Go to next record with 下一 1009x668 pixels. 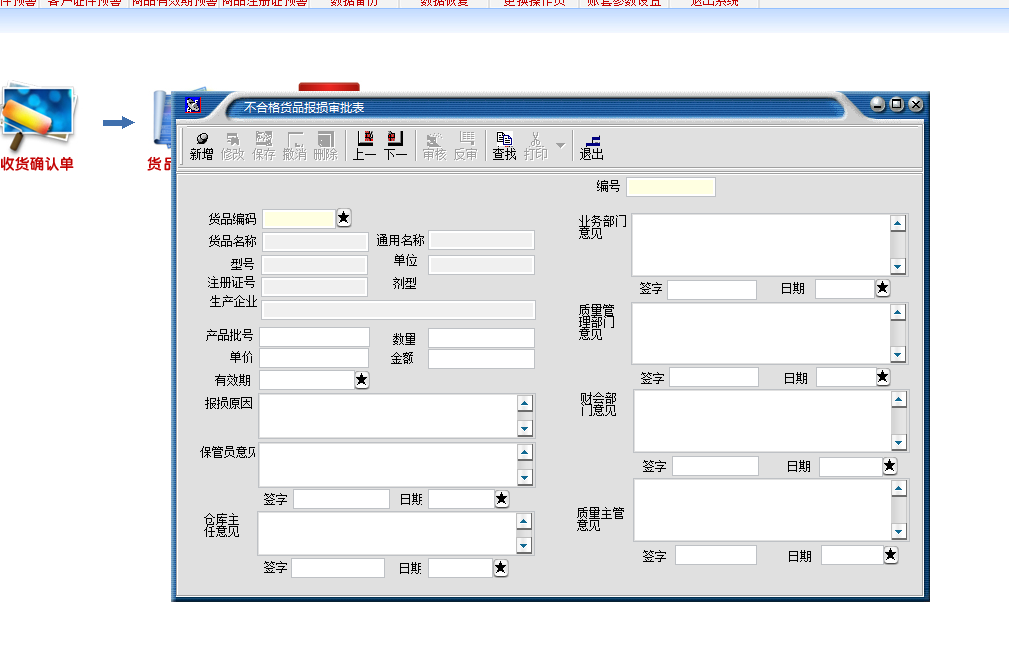[395, 146]
